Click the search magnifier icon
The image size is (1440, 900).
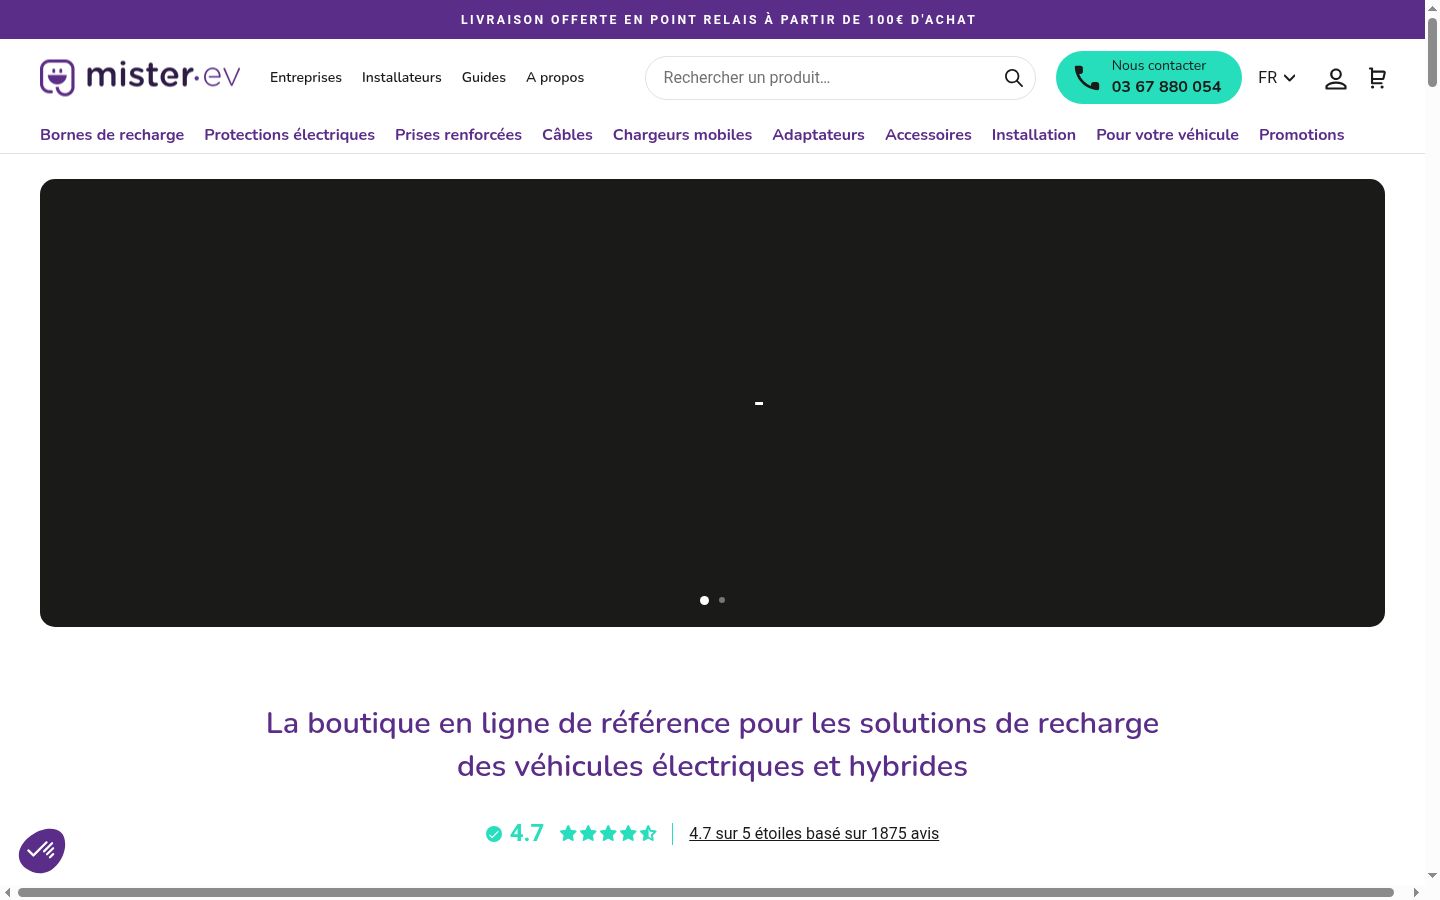1013,78
